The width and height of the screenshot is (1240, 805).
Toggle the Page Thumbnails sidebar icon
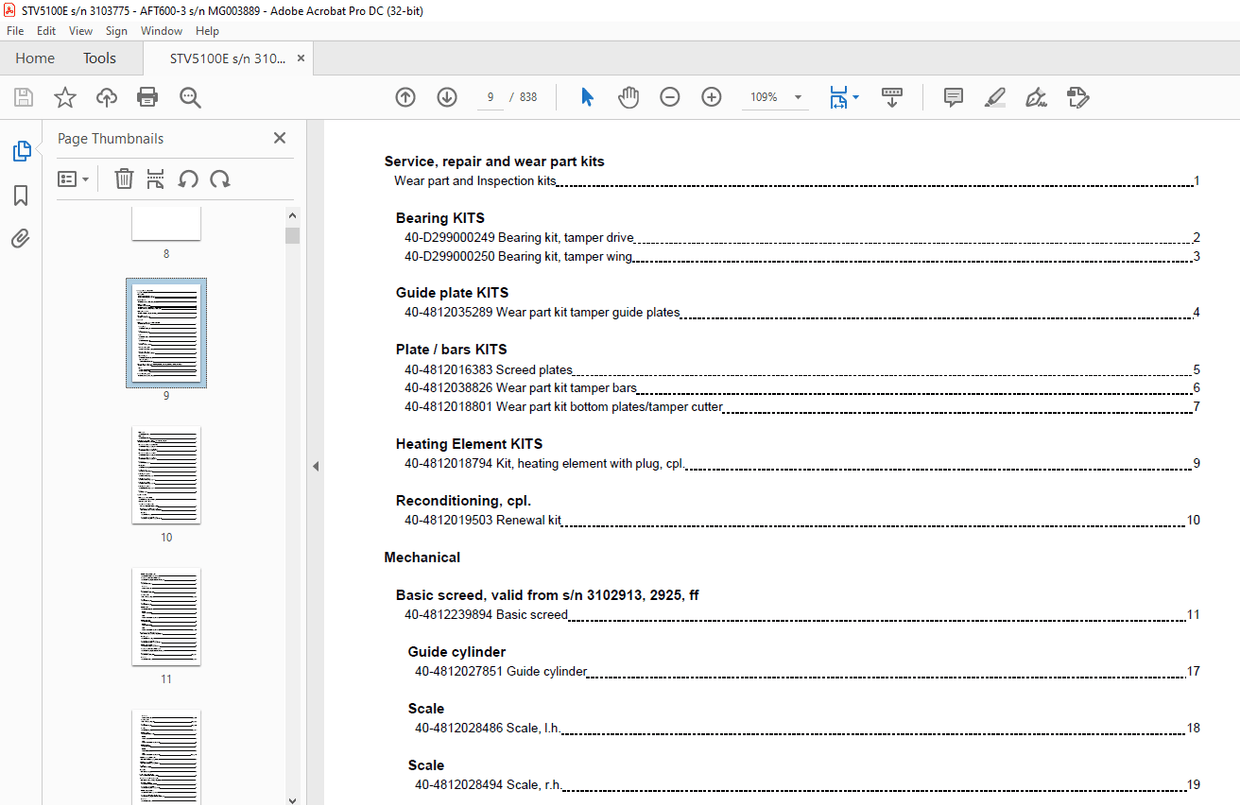[21, 151]
